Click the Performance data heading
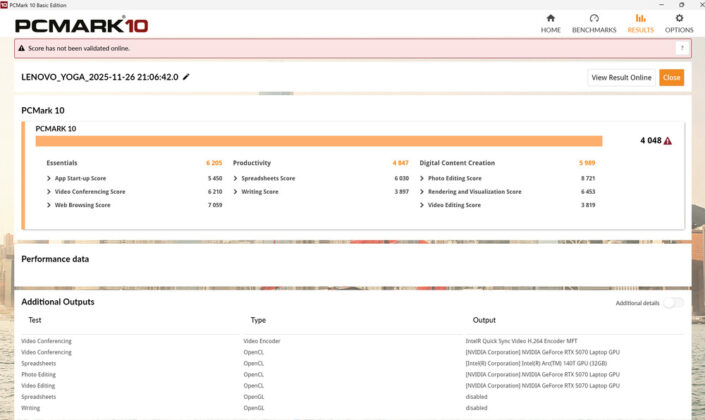This screenshot has width=705, height=420. coord(55,259)
